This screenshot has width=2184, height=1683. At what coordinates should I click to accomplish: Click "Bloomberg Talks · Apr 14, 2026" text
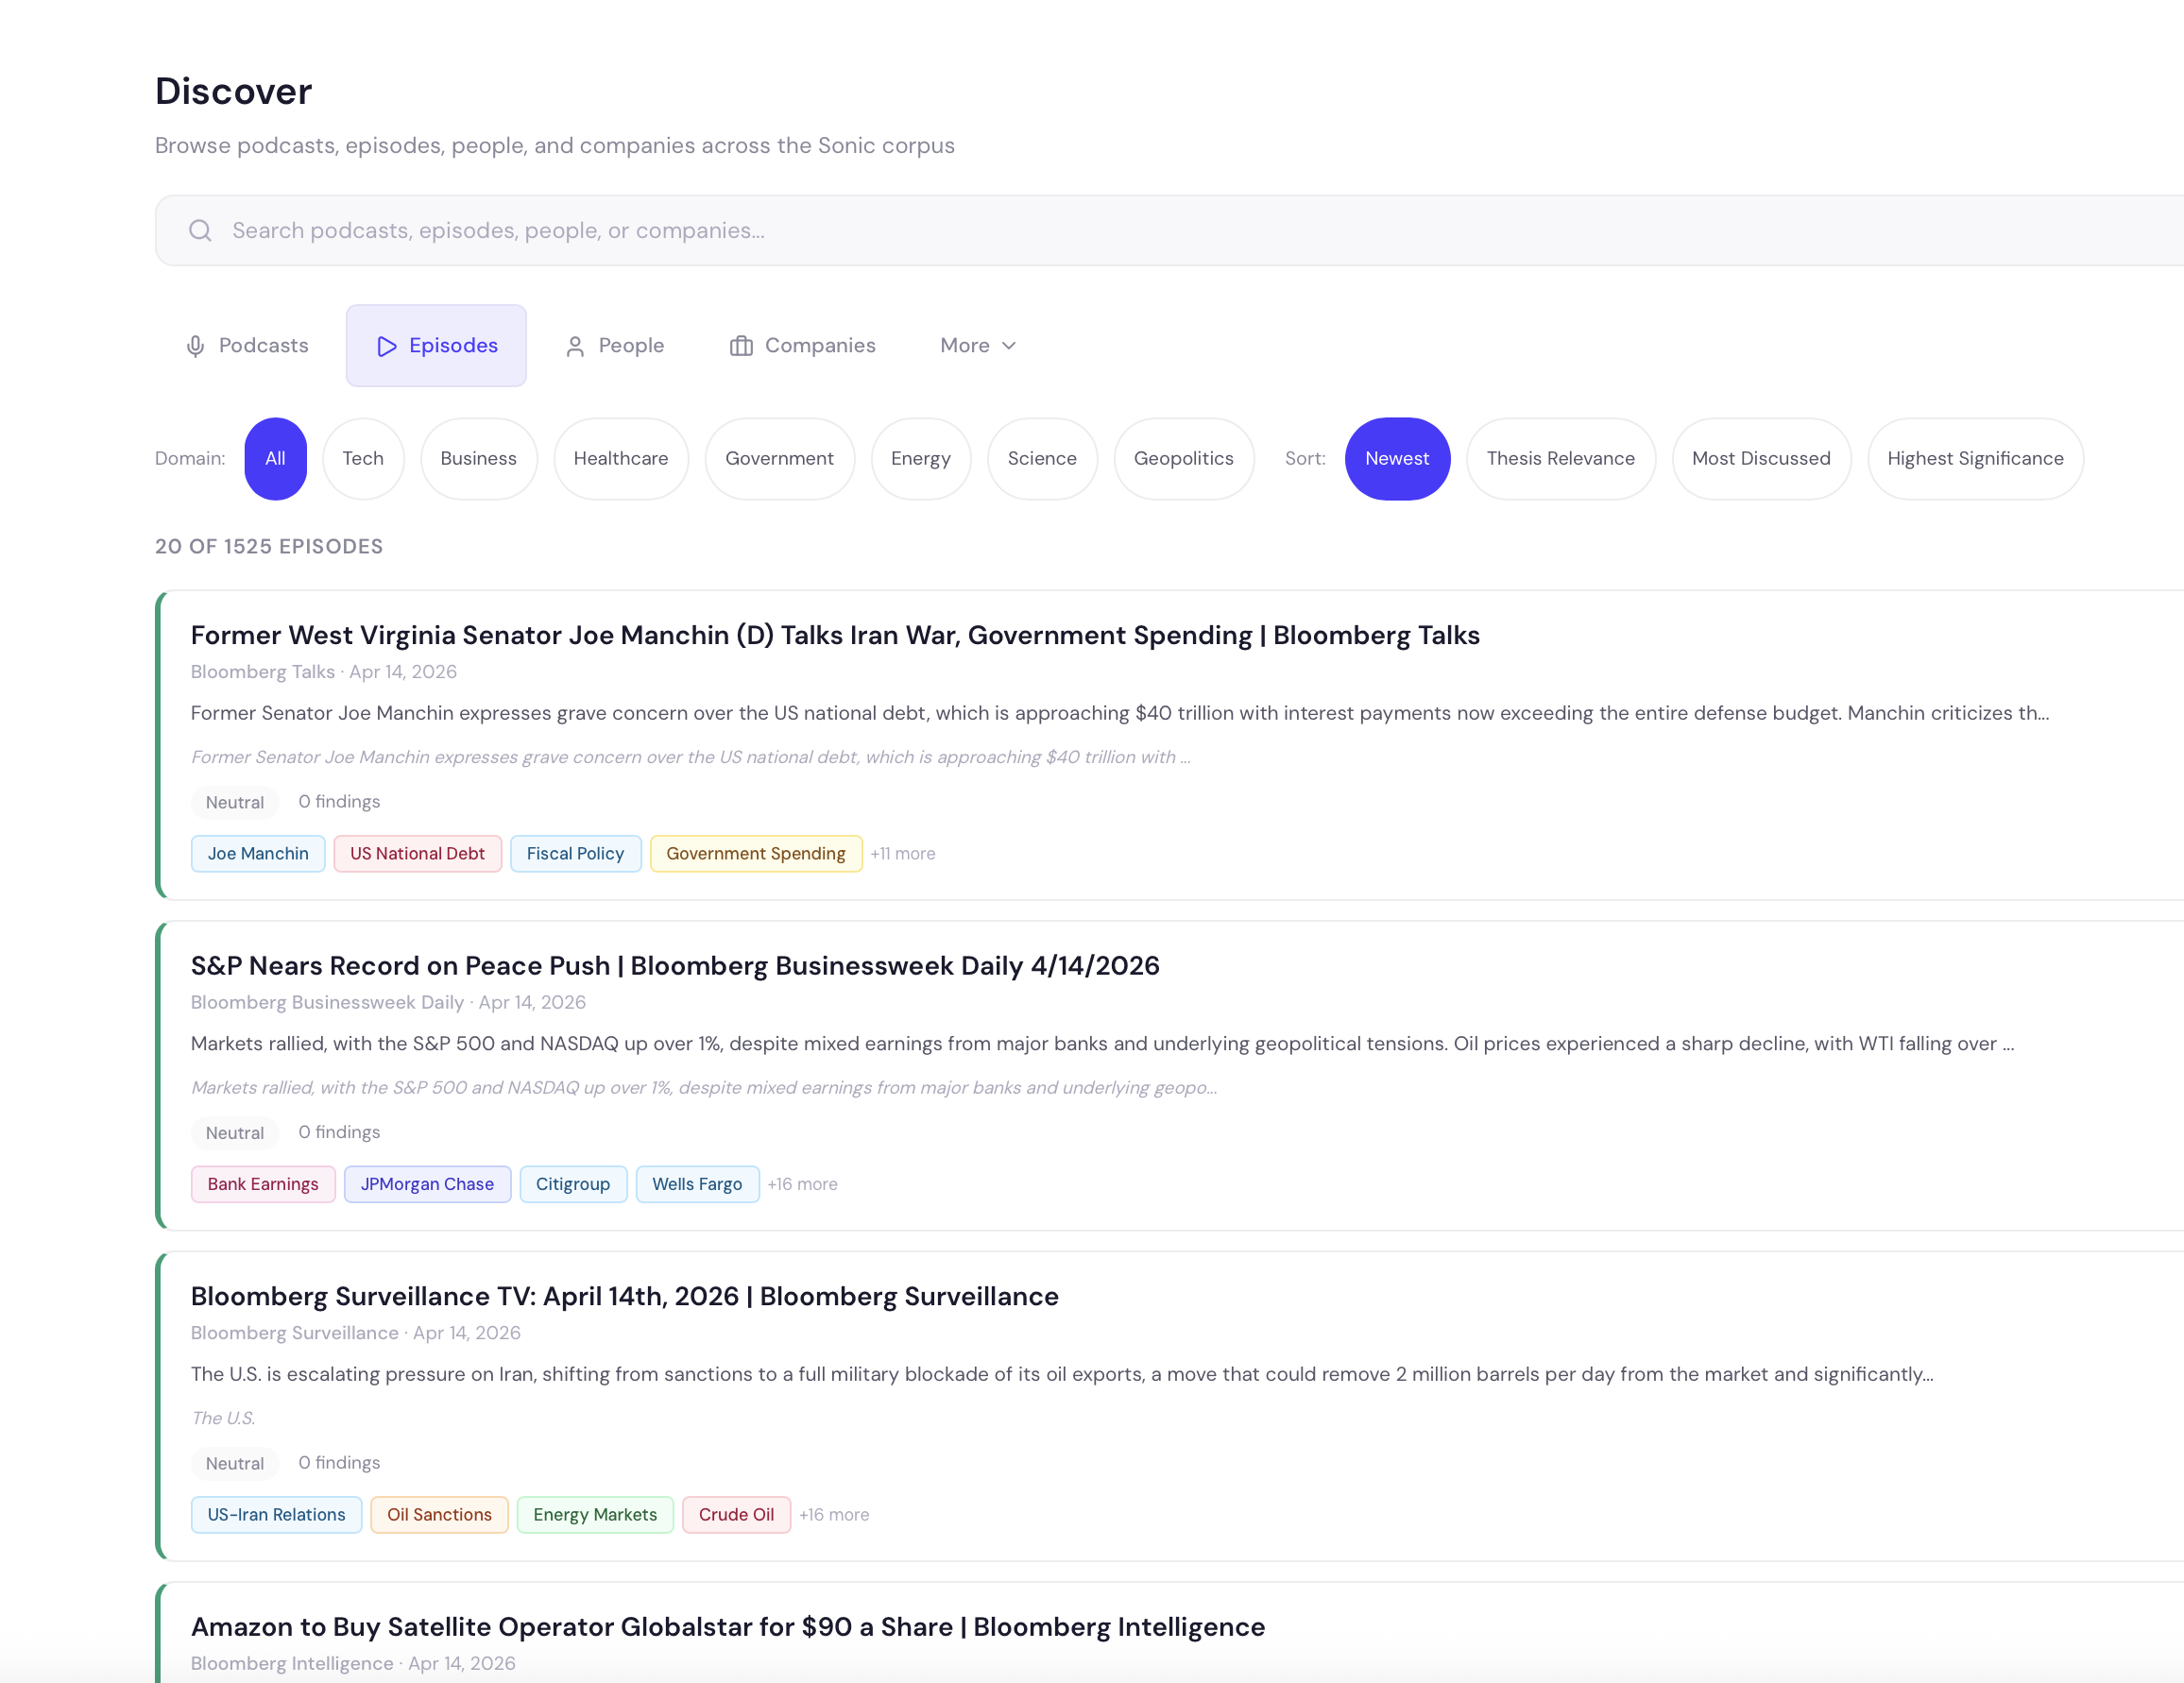pos(324,672)
